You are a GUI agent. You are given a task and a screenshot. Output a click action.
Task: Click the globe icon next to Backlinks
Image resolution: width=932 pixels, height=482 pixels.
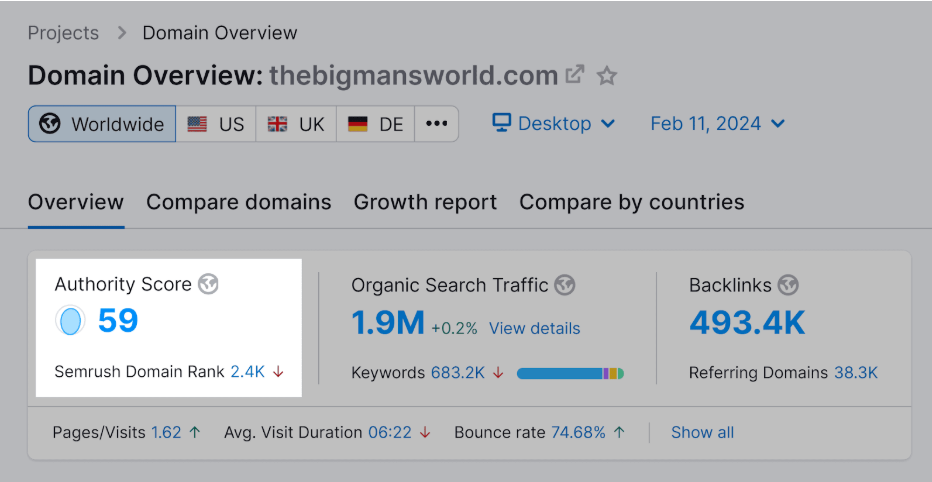coord(788,285)
